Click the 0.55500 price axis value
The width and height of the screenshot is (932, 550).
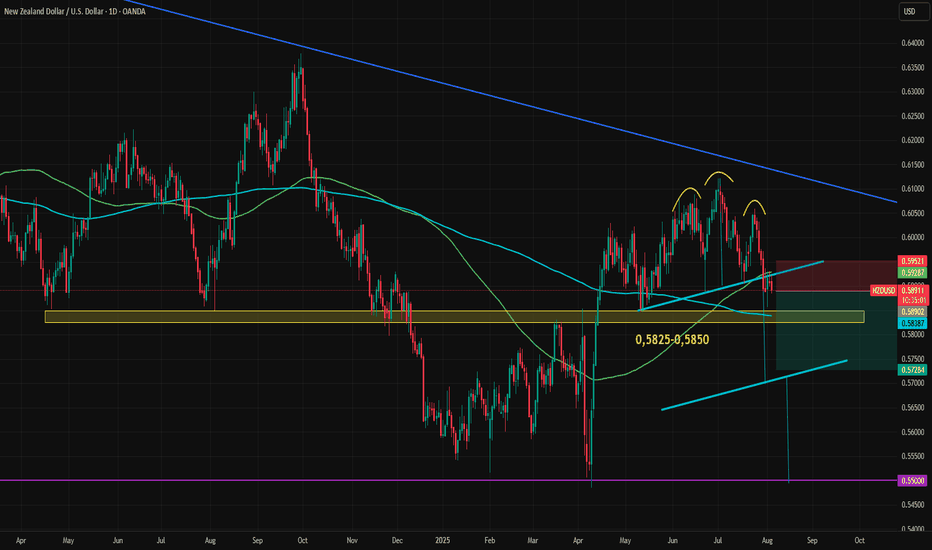(912, 456)
